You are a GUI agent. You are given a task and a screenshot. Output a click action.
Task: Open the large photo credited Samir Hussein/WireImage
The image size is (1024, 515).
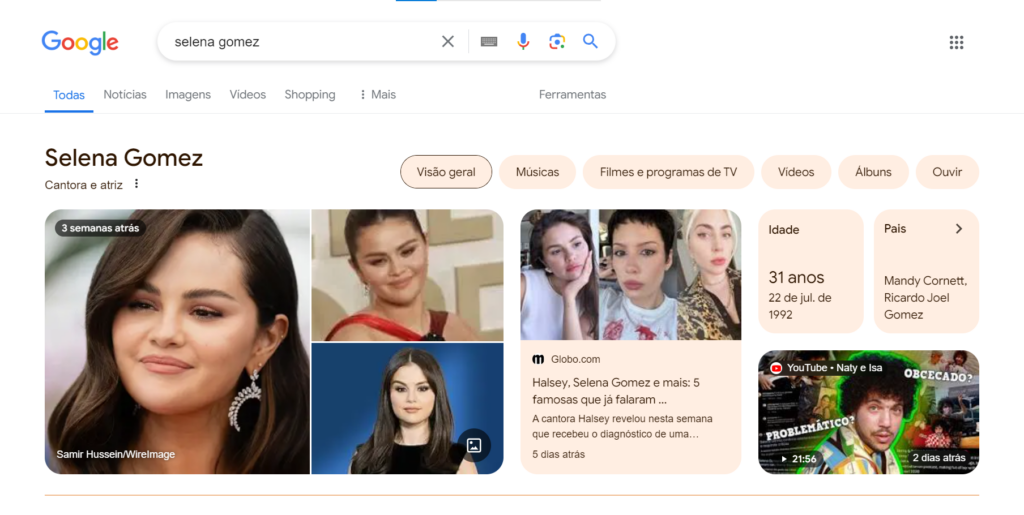click(177, 341)
